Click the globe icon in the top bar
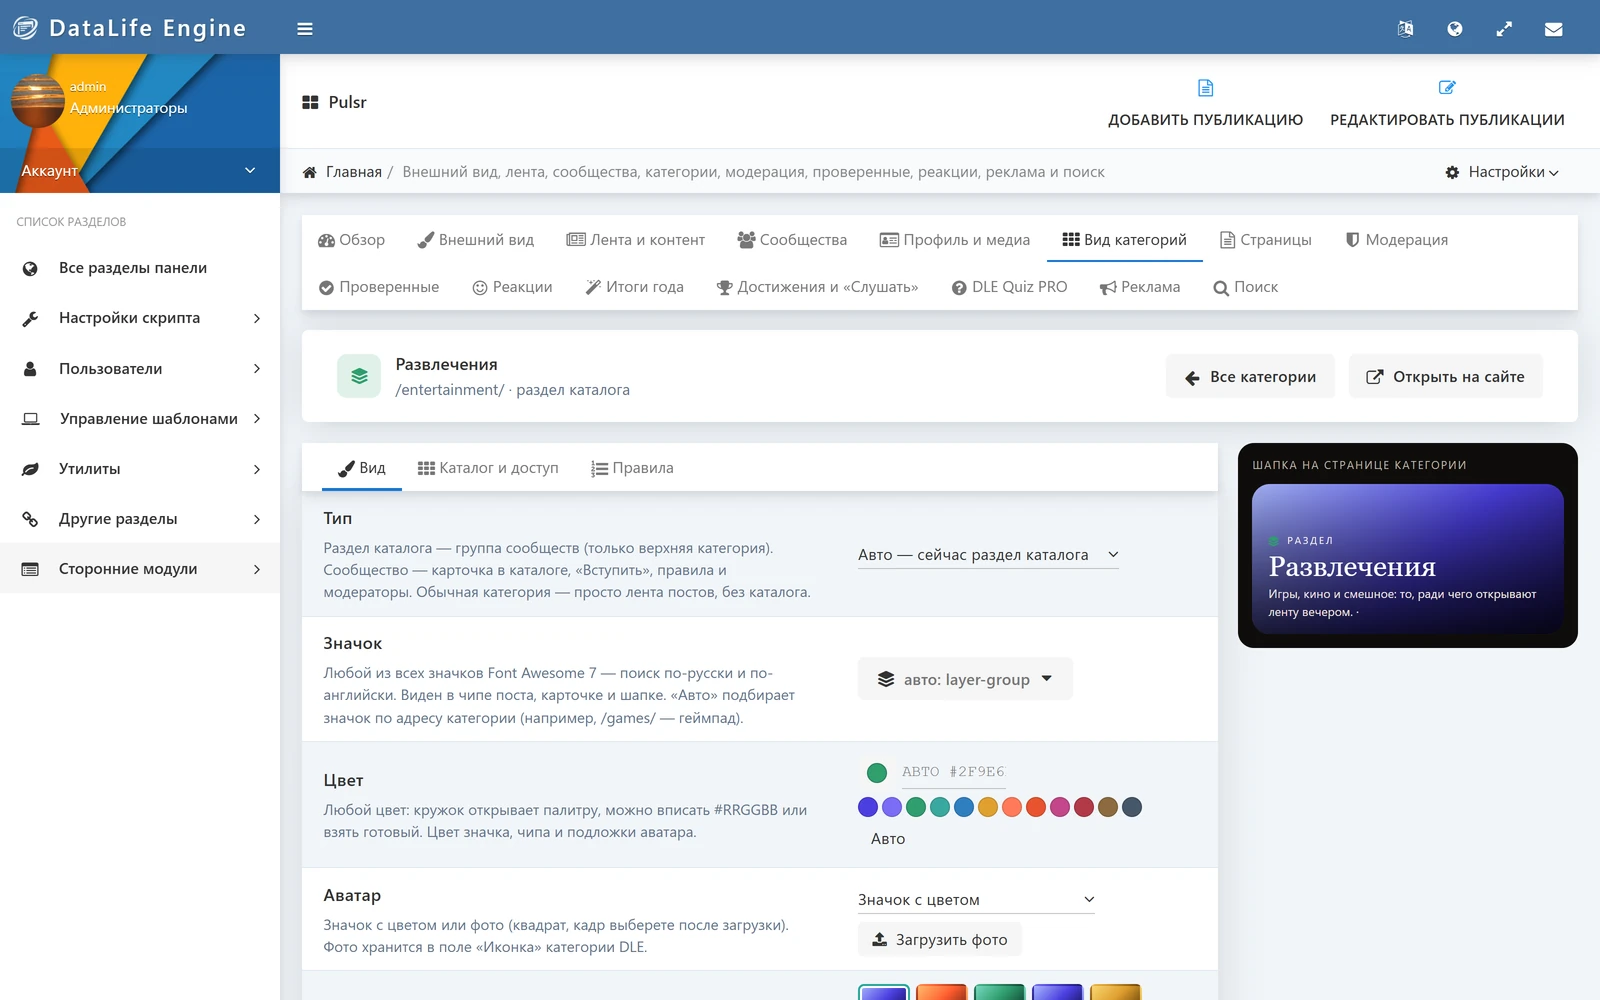This screenshot has width=1600, height=1000. point(1455,29)
